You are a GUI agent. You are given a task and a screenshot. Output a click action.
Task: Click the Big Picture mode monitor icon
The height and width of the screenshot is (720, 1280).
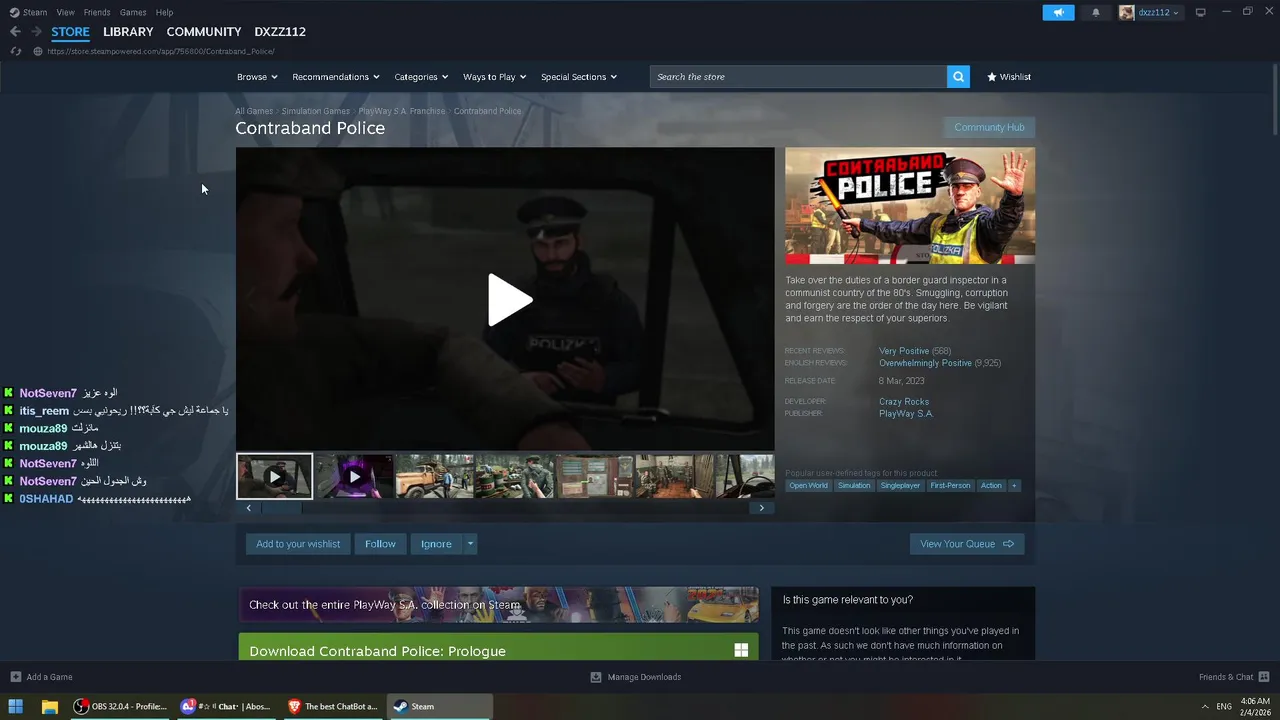click(1201, 12)
